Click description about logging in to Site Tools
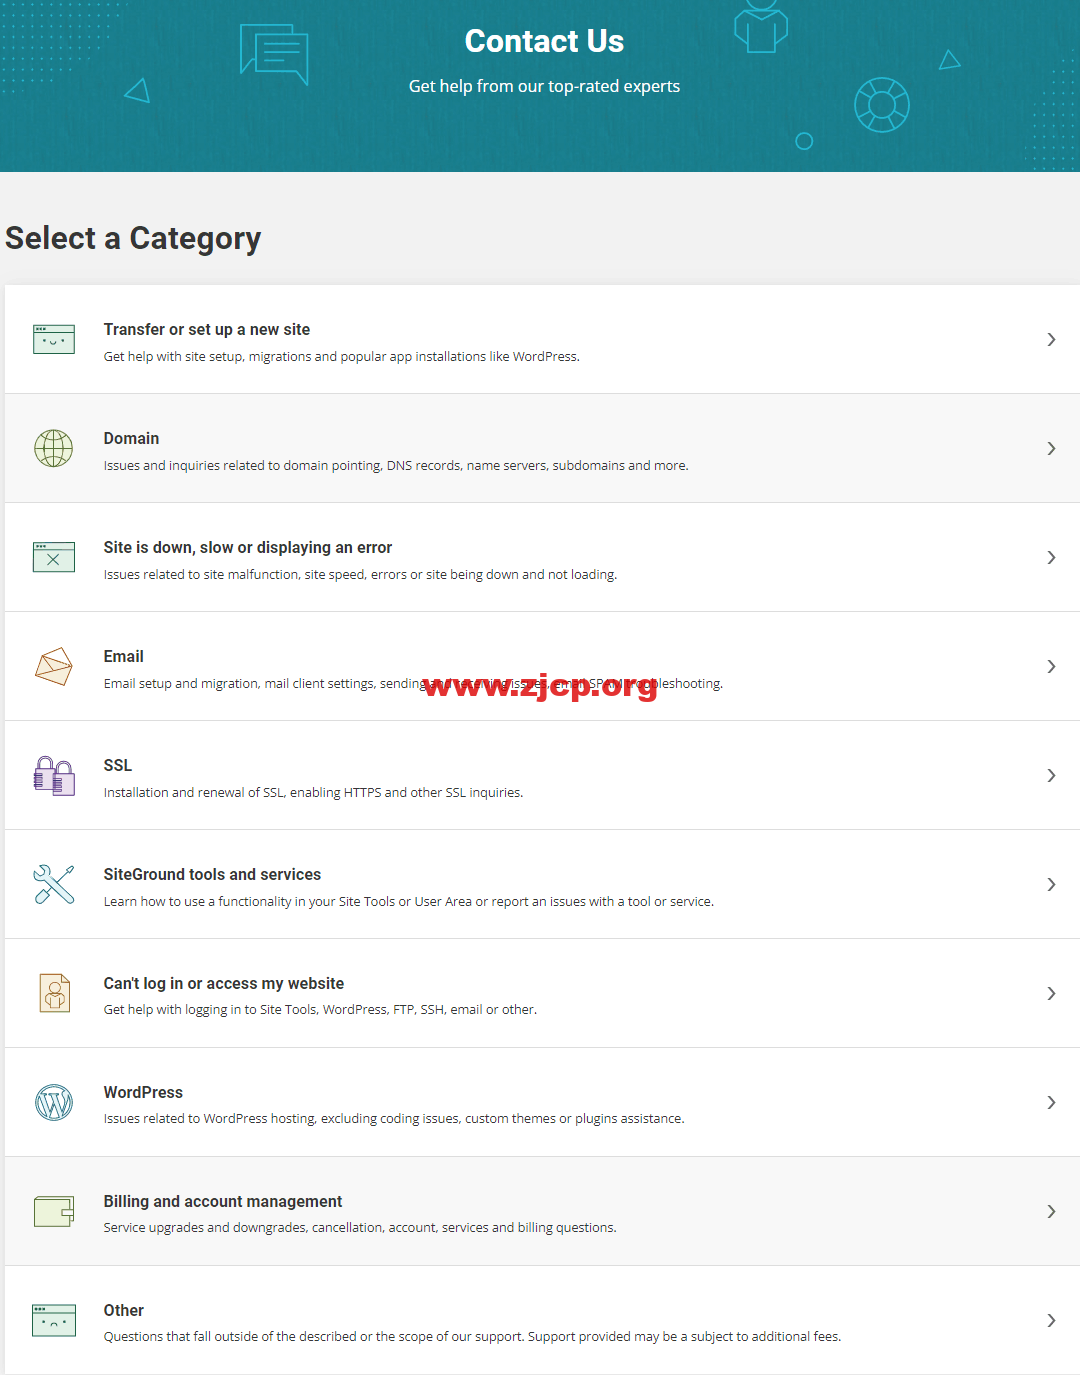The height and width of the screenshot is (1375, 1080). [x=320, y=1010]
